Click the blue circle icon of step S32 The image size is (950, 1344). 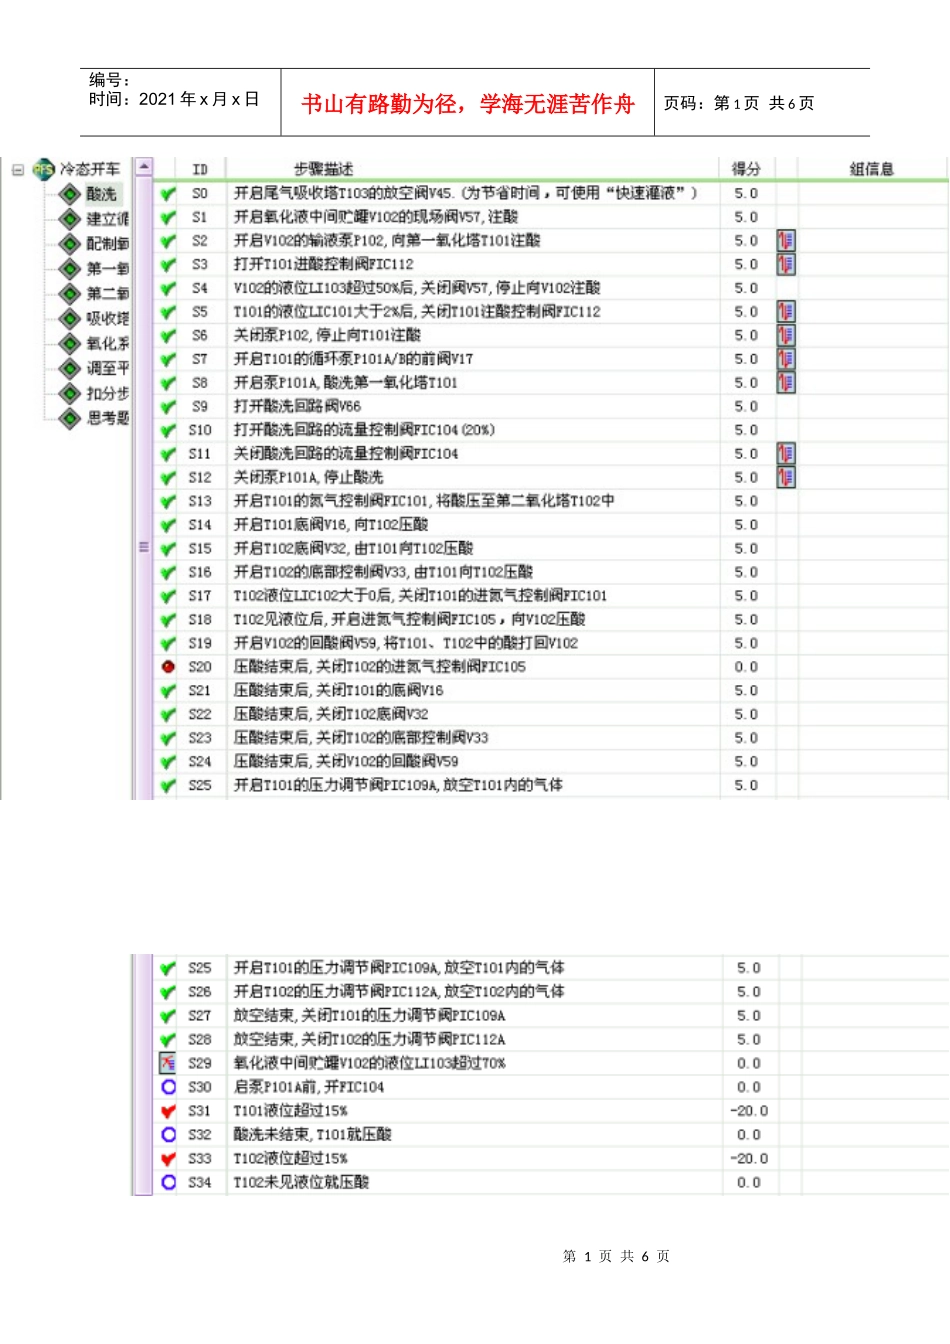click(168, 1135)
